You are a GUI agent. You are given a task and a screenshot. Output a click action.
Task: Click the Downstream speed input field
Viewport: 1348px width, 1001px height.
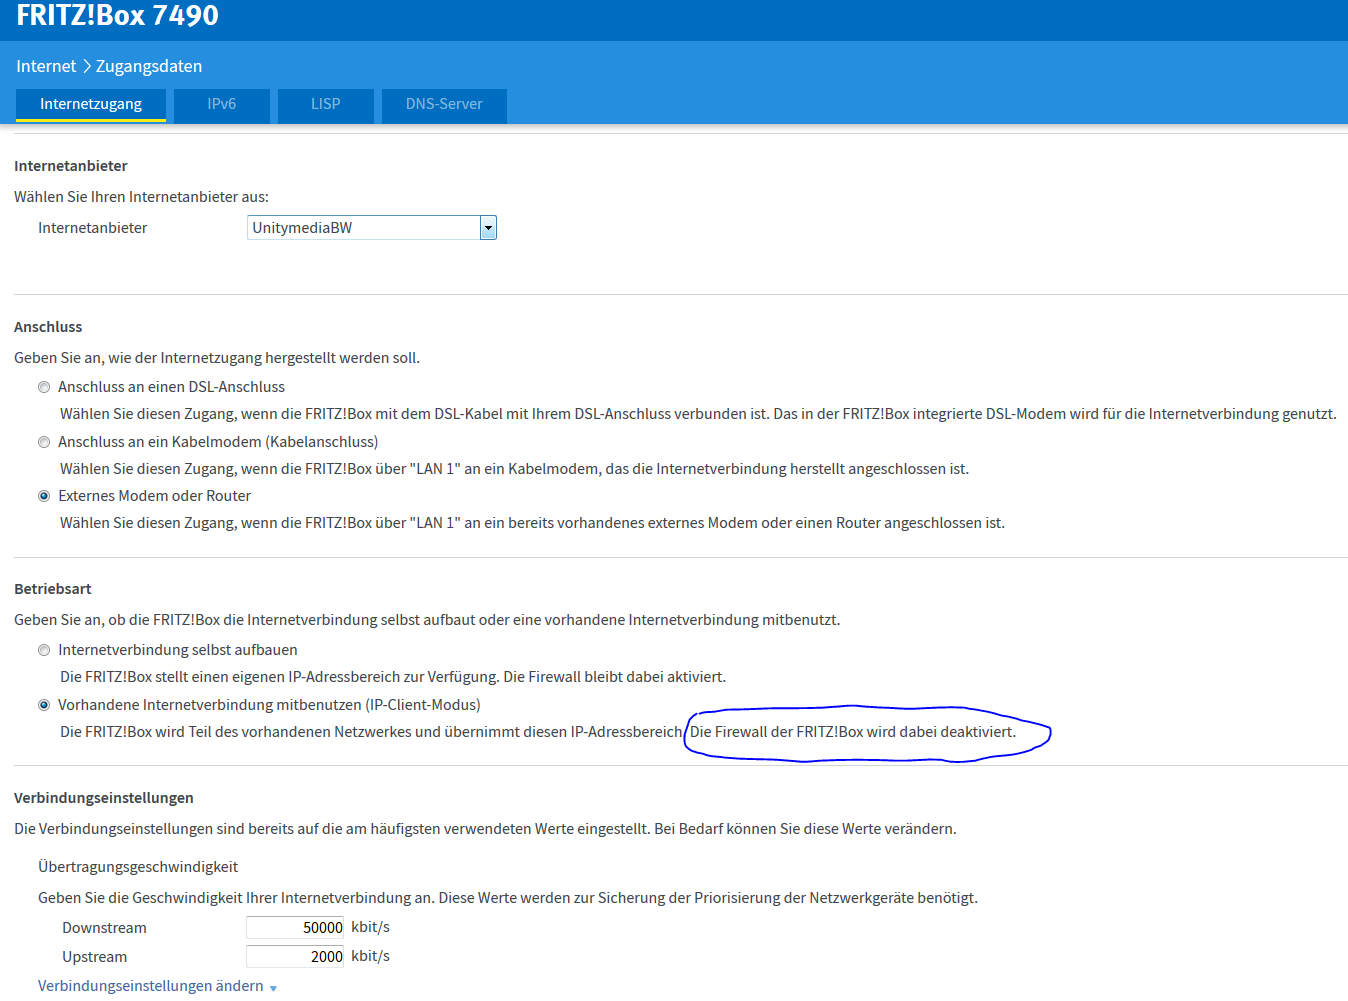[295, 928]
